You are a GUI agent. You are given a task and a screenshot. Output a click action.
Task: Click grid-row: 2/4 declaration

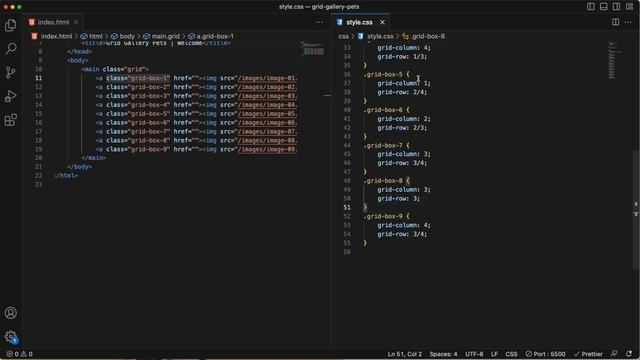click(x=402, y=92)
